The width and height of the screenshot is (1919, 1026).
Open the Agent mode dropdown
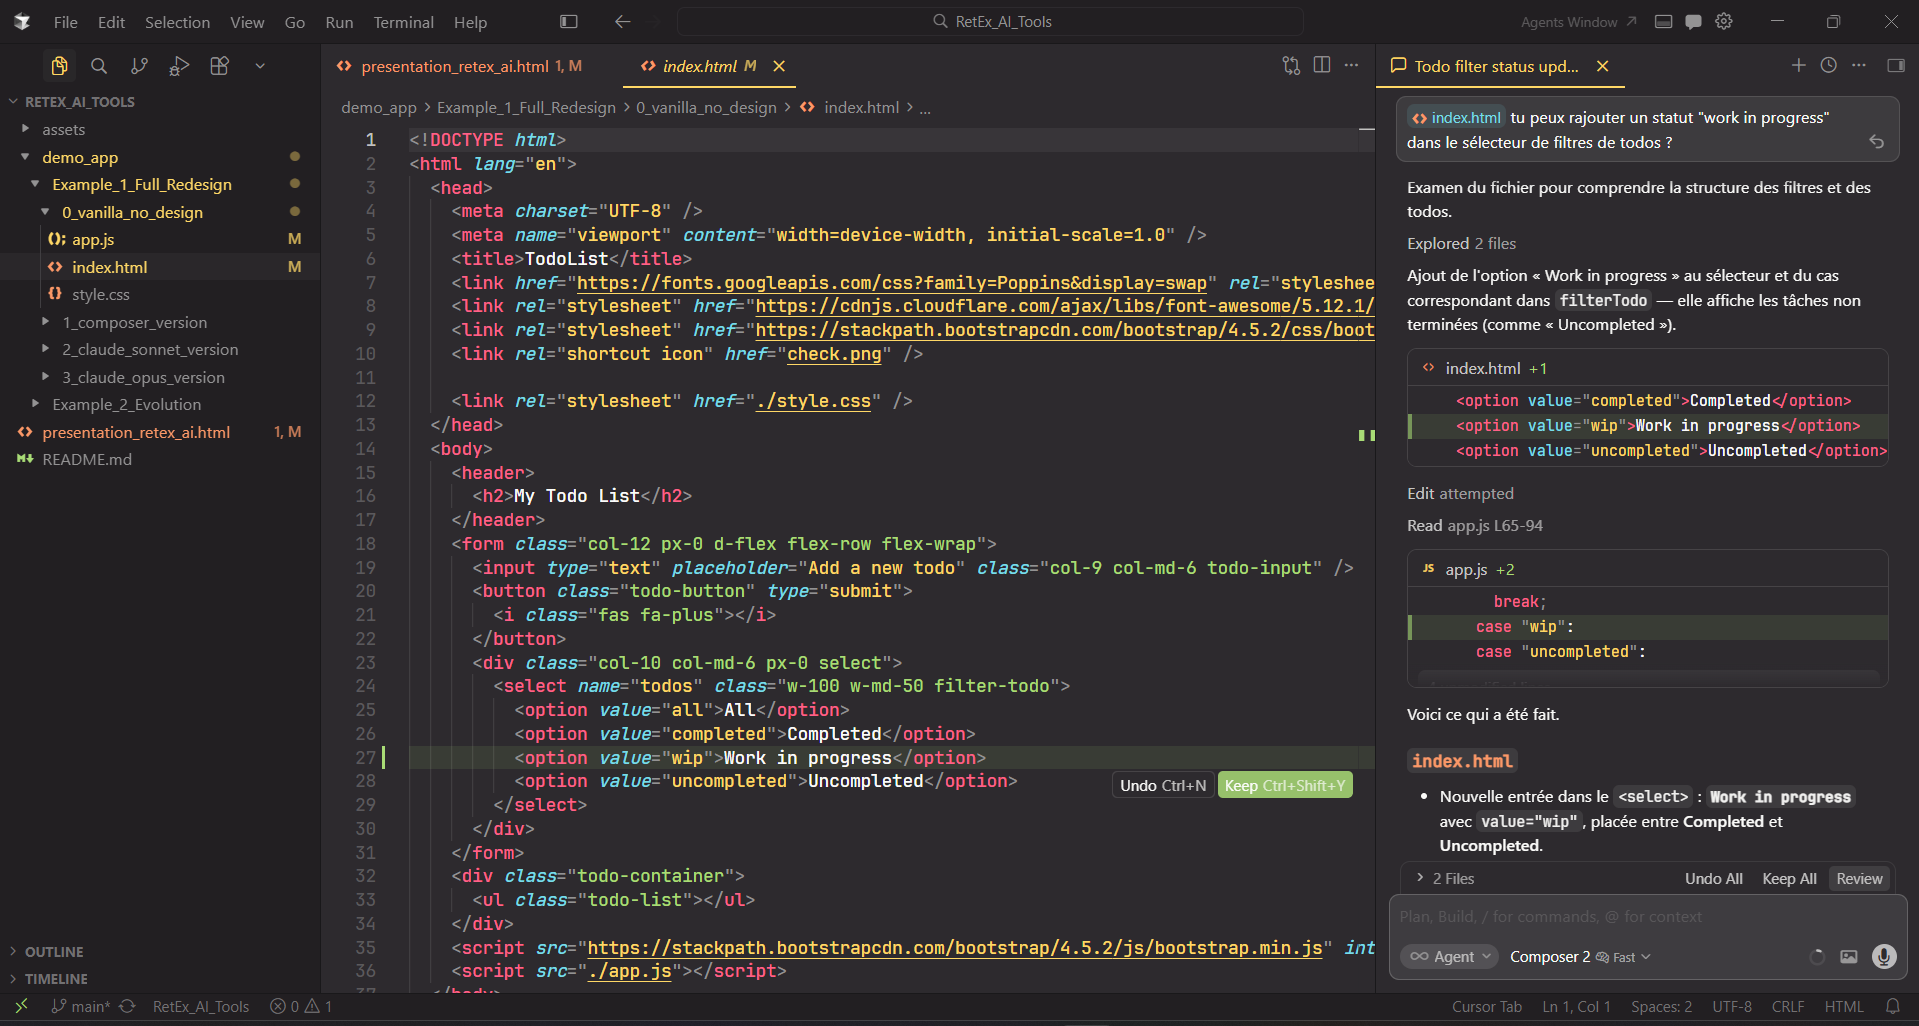pos(1449,957)
